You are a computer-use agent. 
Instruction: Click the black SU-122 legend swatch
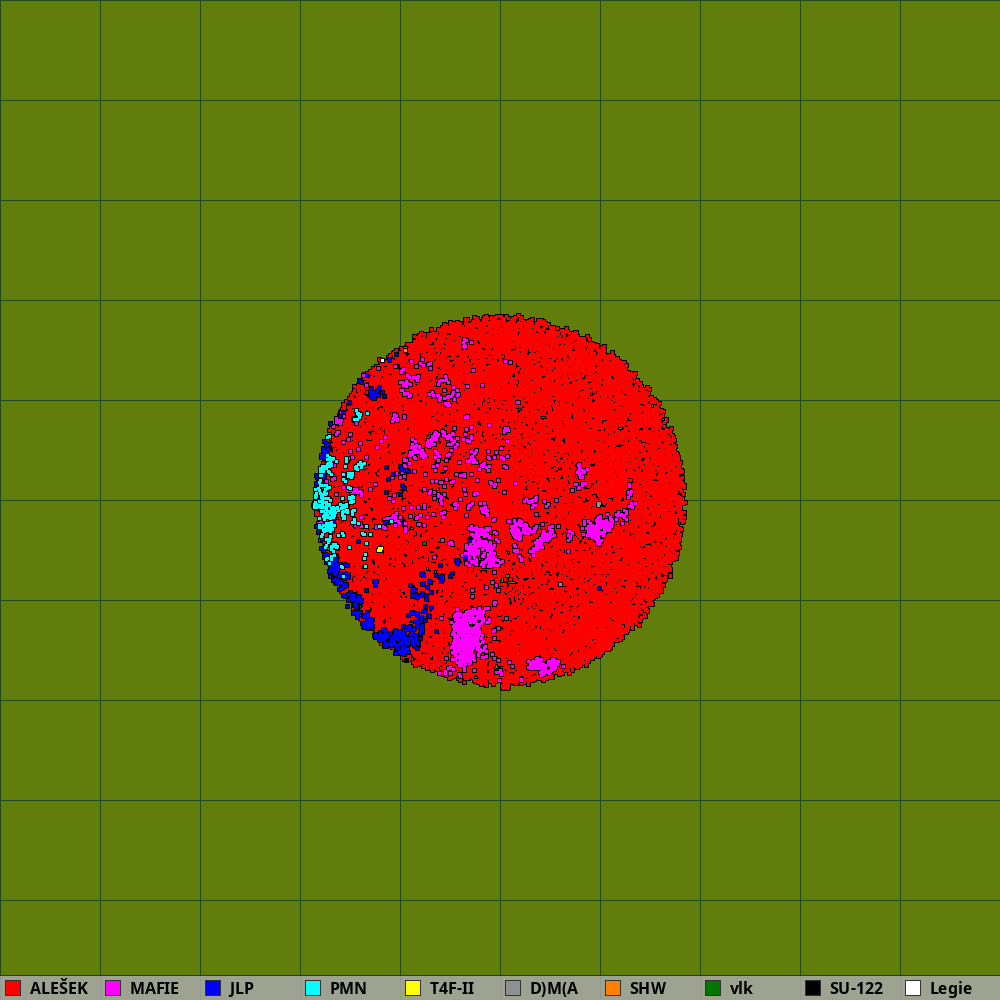point(813,988)
